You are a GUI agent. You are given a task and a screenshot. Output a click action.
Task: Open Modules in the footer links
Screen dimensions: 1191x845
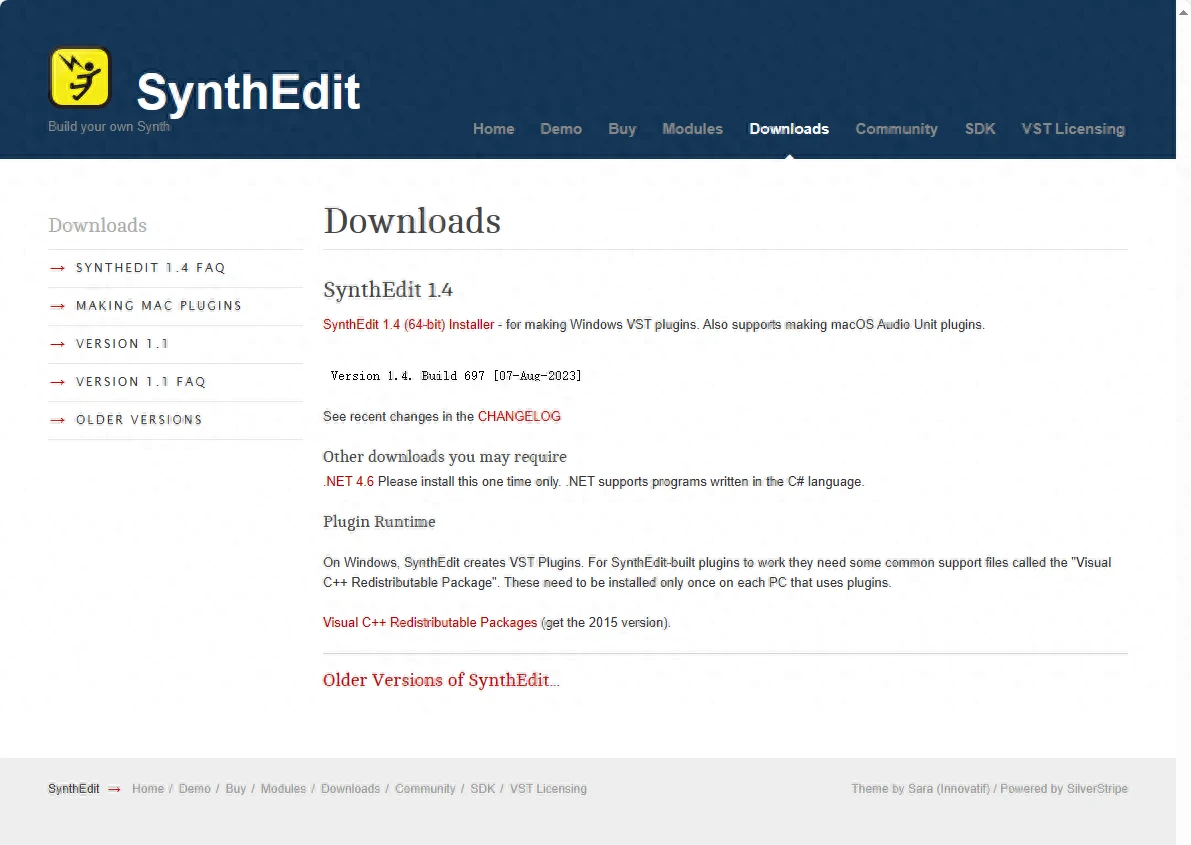tap(283, 789)
